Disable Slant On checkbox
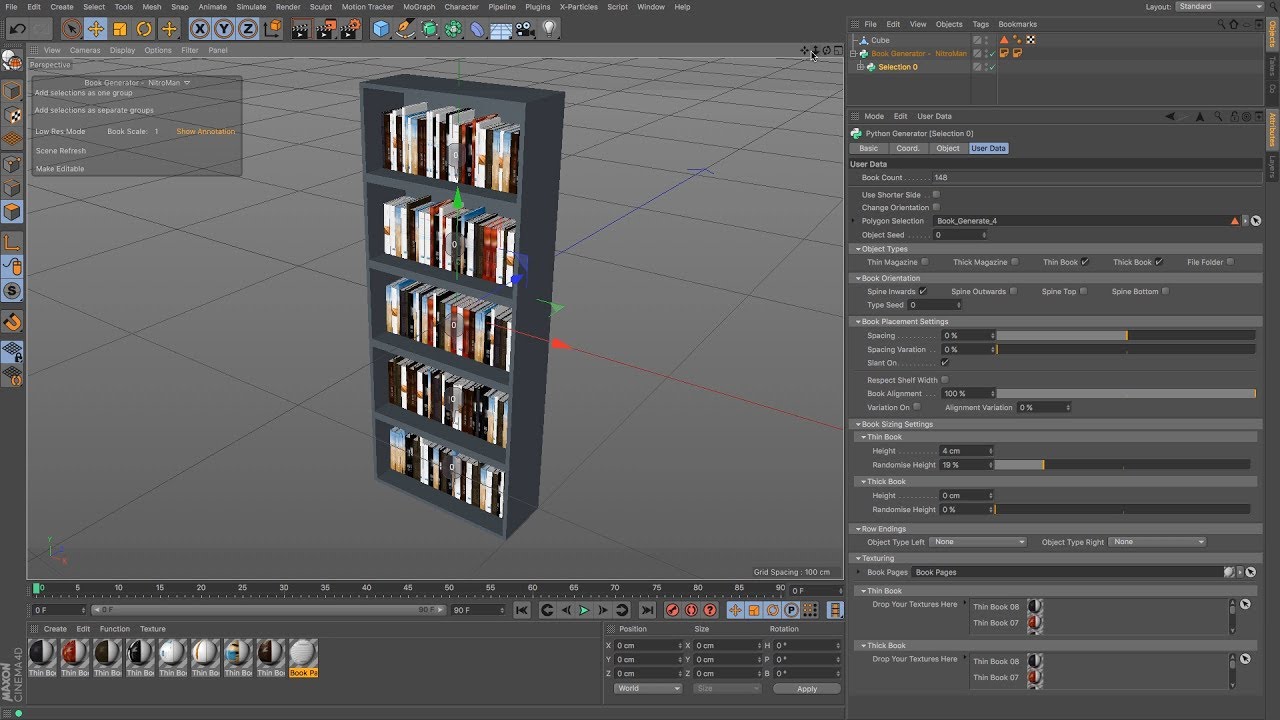Viewport: 1280px width, 720px height. tap(945, 362)
